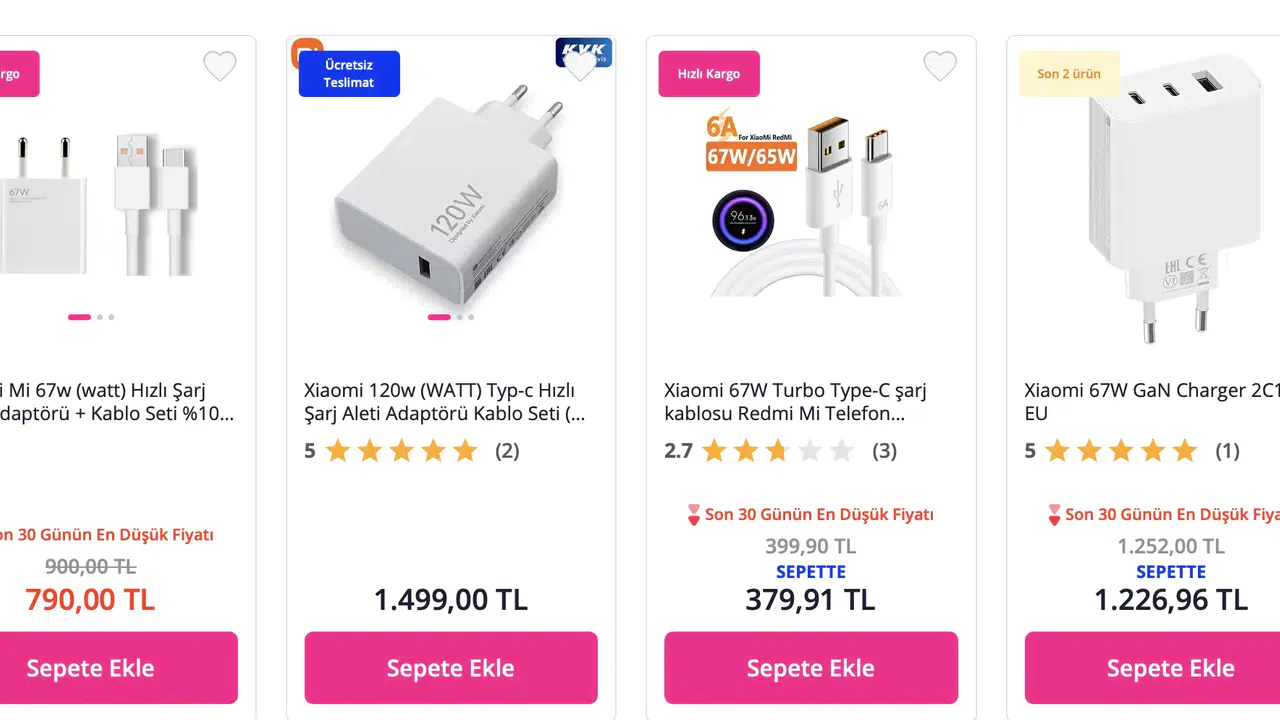Favorite the Xiaomi 120w charger with heart icon
The width and height of the screenshot is (1280, 720).
tap(580, 67)
